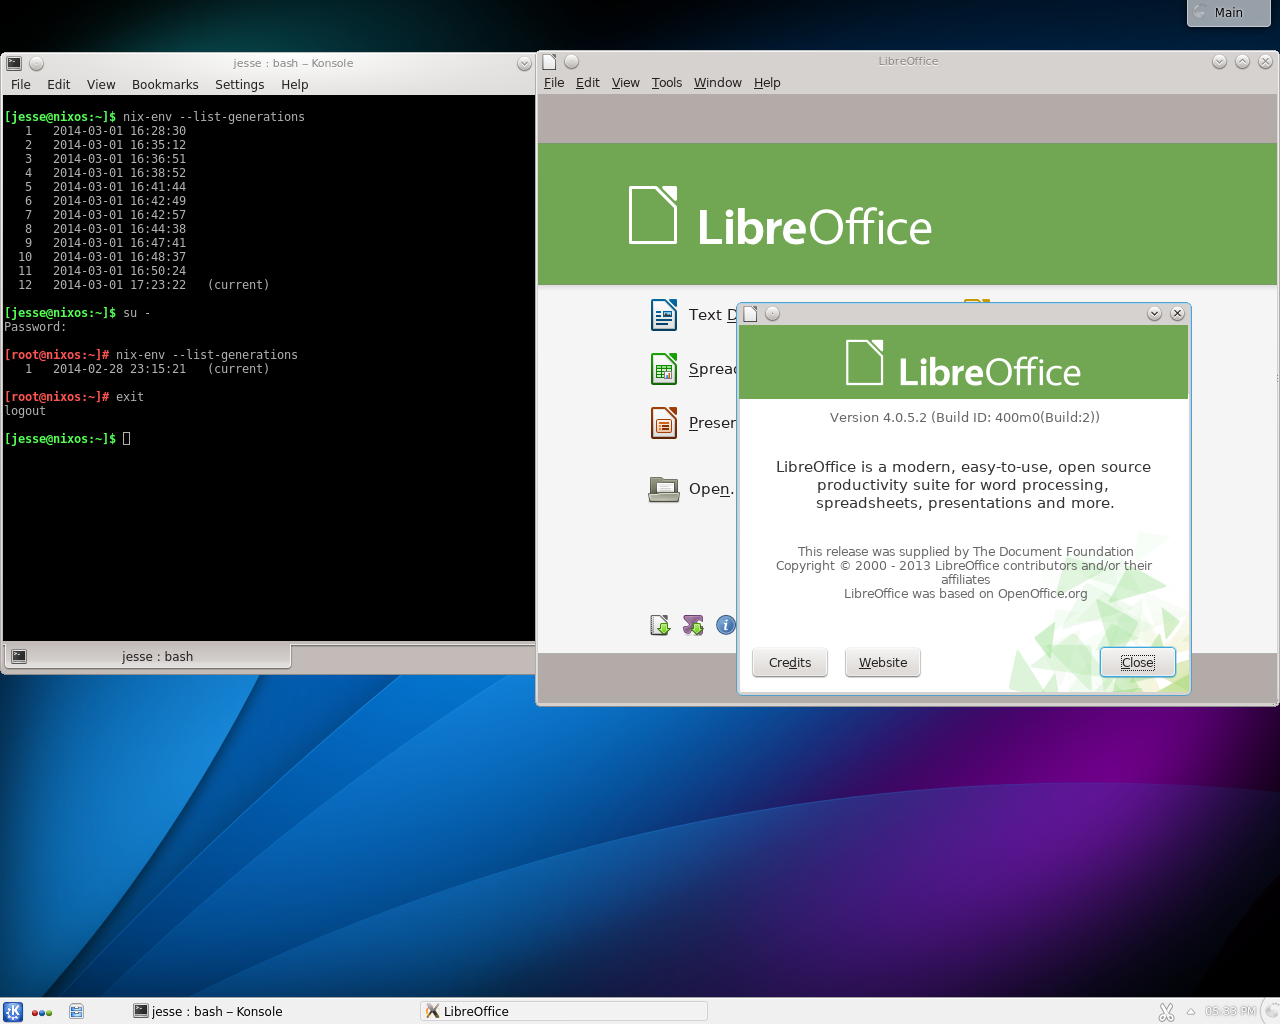The width and height of the screenshot is (1280, 1024).
Task: Click the file cabinet icon in the bottom panel
Action: pyautogui.click(x=76, y=1011)
